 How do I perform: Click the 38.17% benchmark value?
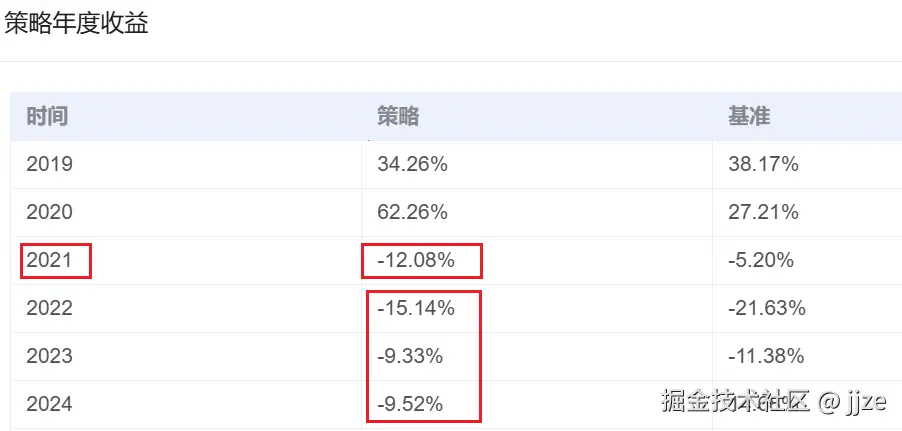[763, 165]
